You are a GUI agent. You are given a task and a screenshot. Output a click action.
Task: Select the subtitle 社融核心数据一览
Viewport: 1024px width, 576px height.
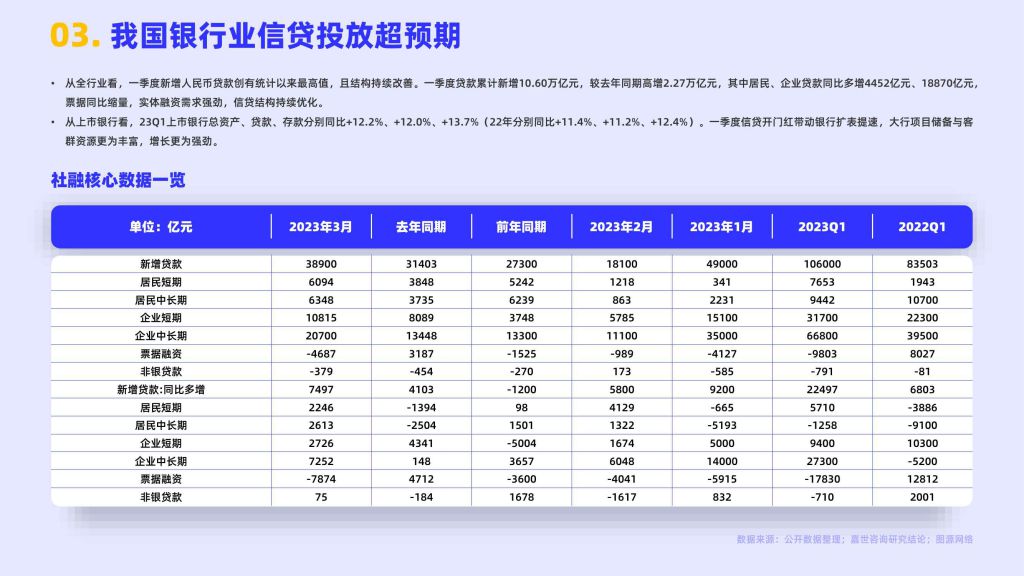pyautogui.click(x=118, y=180)
